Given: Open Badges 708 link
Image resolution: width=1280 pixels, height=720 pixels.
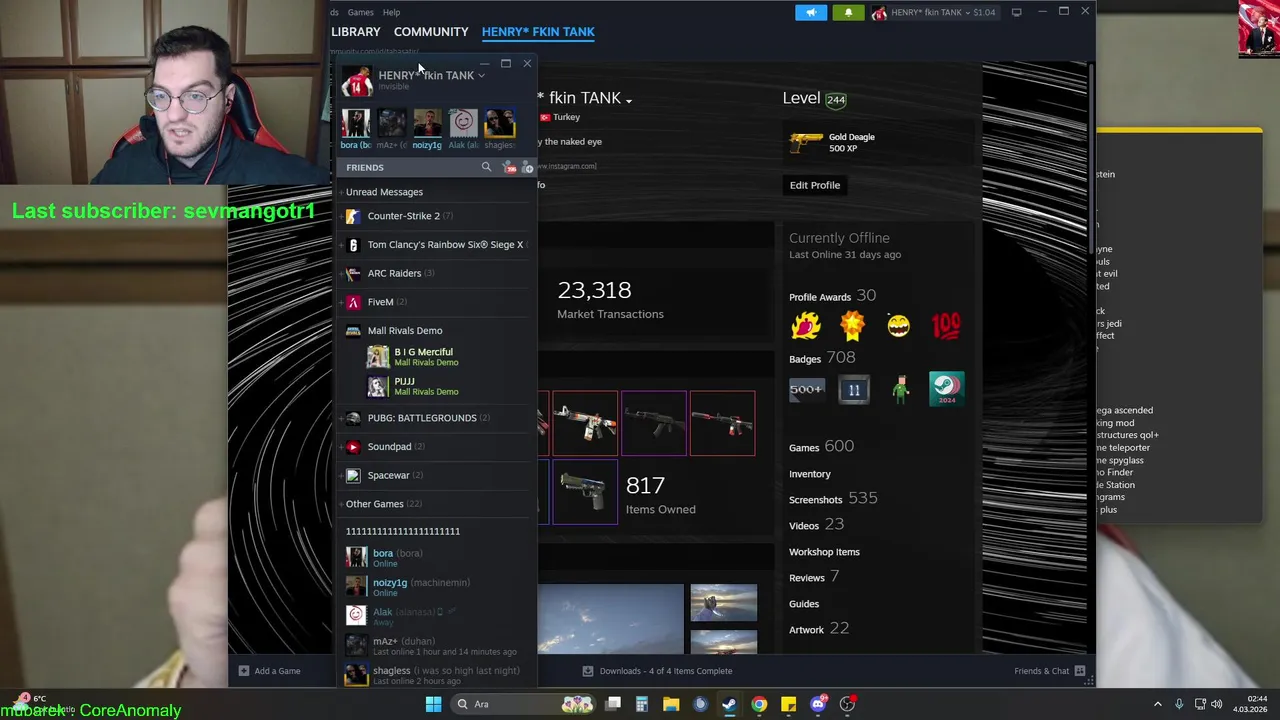Looking at the screenshot, I should click(x=822, y=358).
